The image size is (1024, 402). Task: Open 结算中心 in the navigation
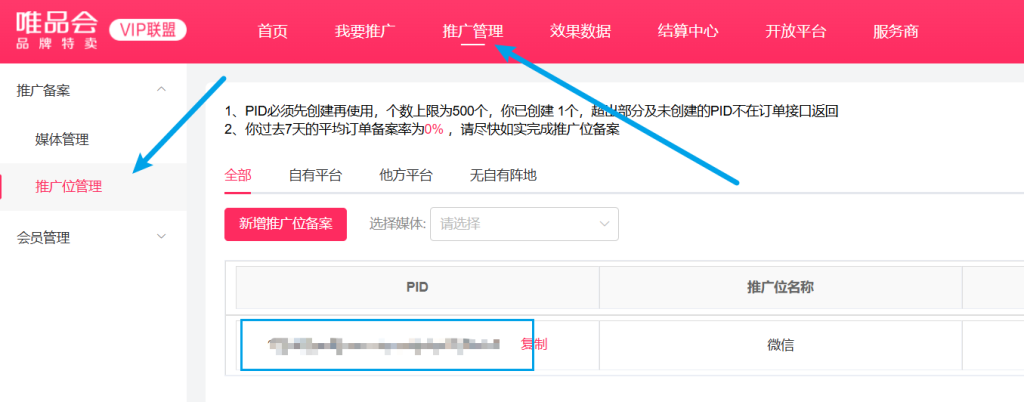(x=688, y=31)
